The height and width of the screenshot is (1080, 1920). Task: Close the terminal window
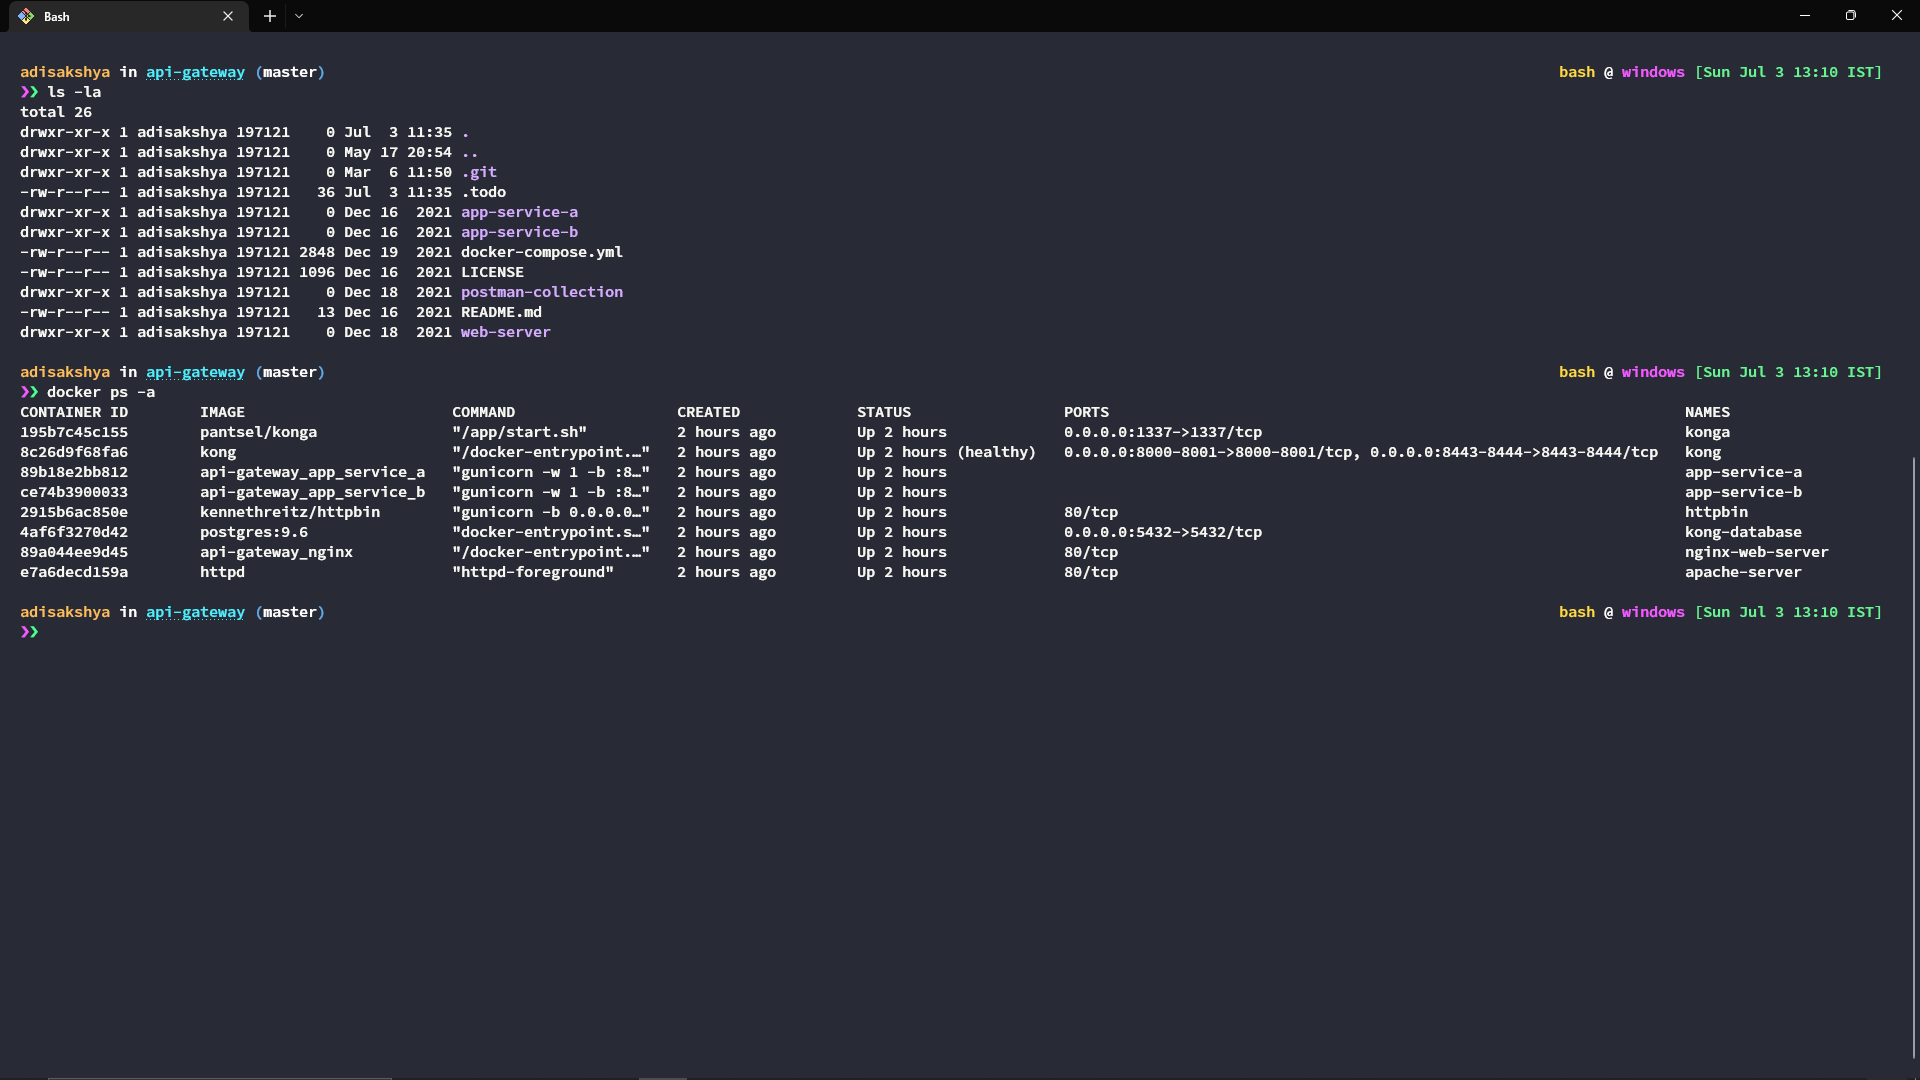(x=1897, y=16)
